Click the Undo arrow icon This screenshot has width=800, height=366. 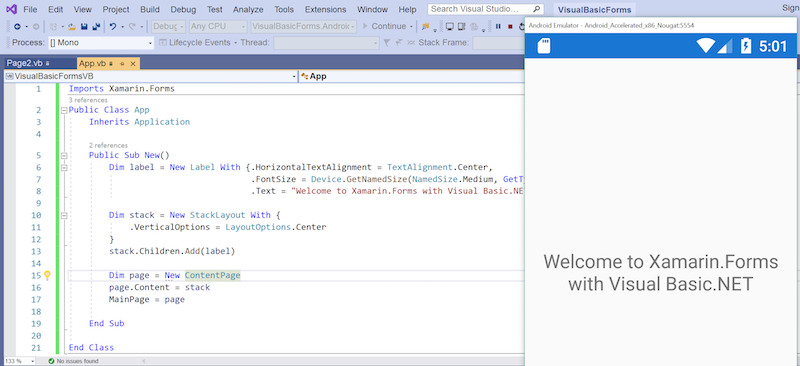[113, 27]
